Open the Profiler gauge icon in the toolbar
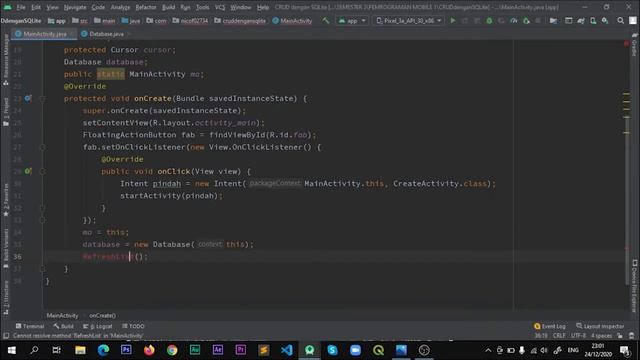Viewport: 640px width, 360px height. tap(514, 20)
